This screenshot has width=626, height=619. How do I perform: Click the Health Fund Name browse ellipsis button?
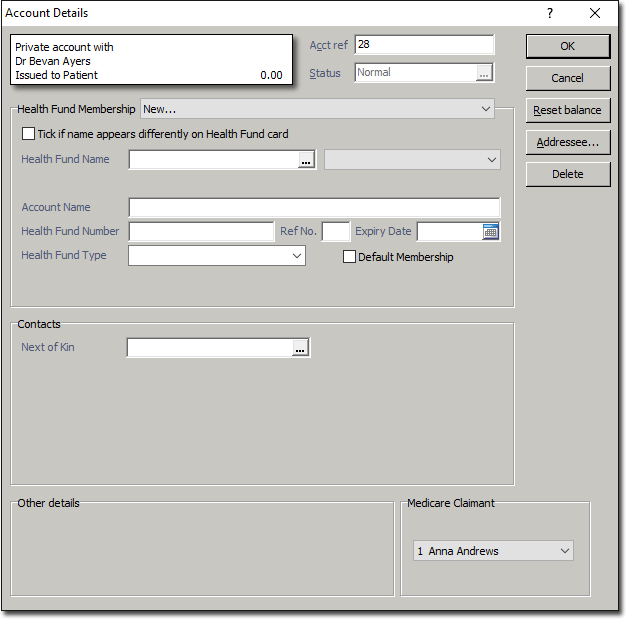coord(306,160)
